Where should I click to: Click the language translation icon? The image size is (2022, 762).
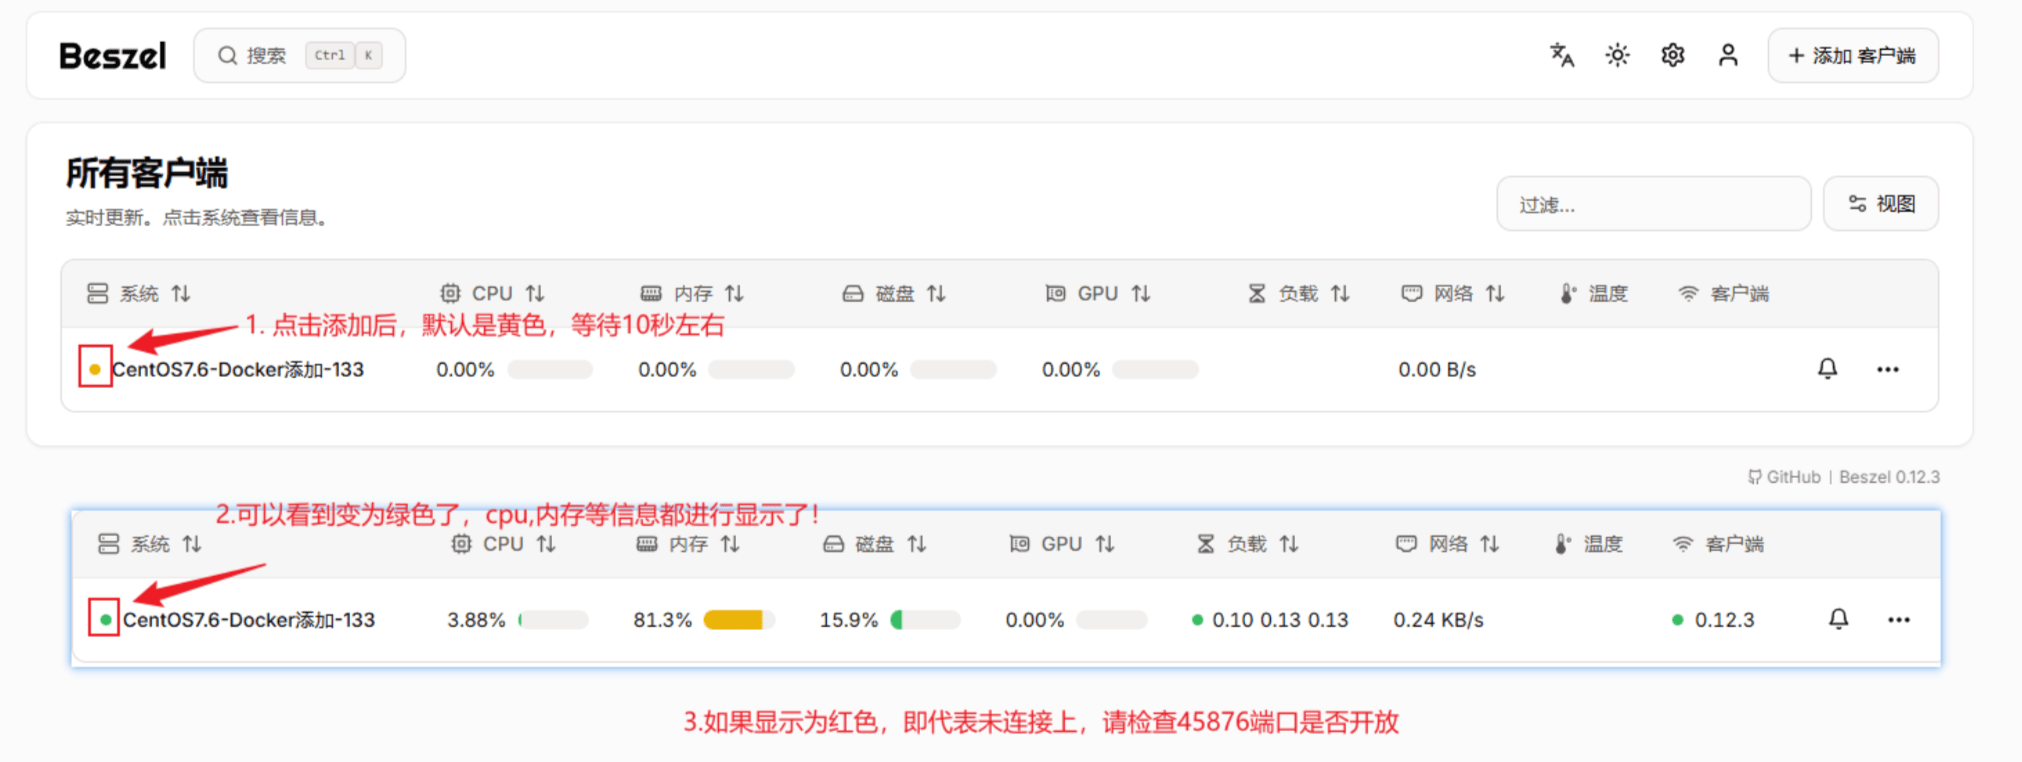pos(1561,55)
